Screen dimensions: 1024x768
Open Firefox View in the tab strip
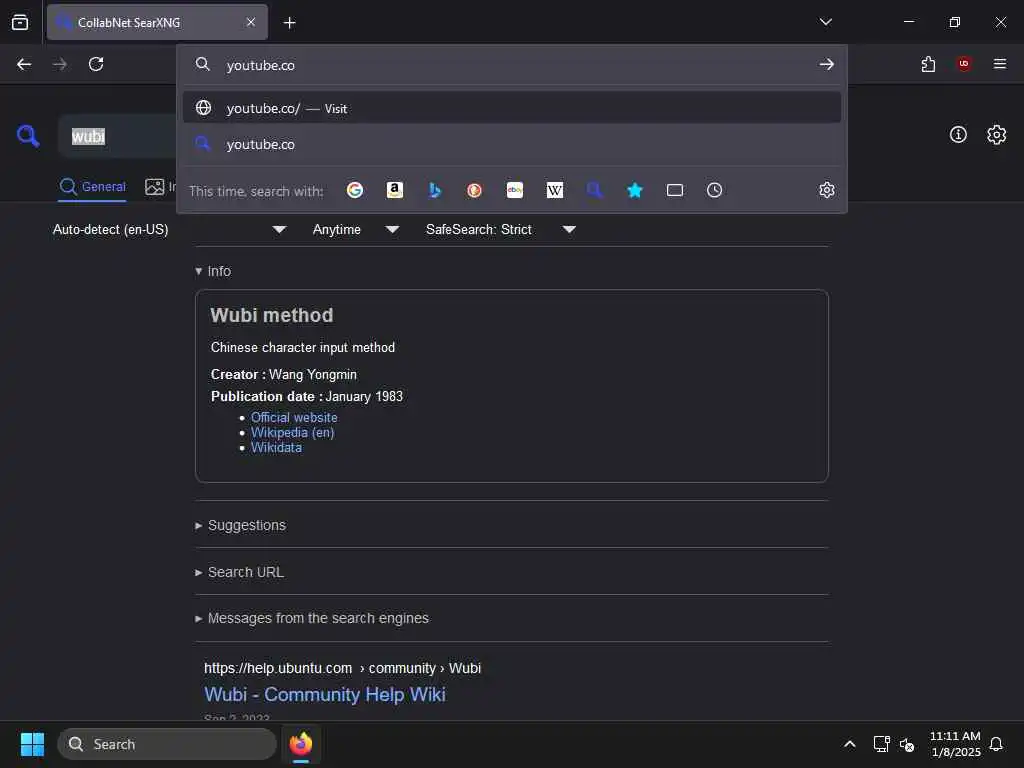20,22
